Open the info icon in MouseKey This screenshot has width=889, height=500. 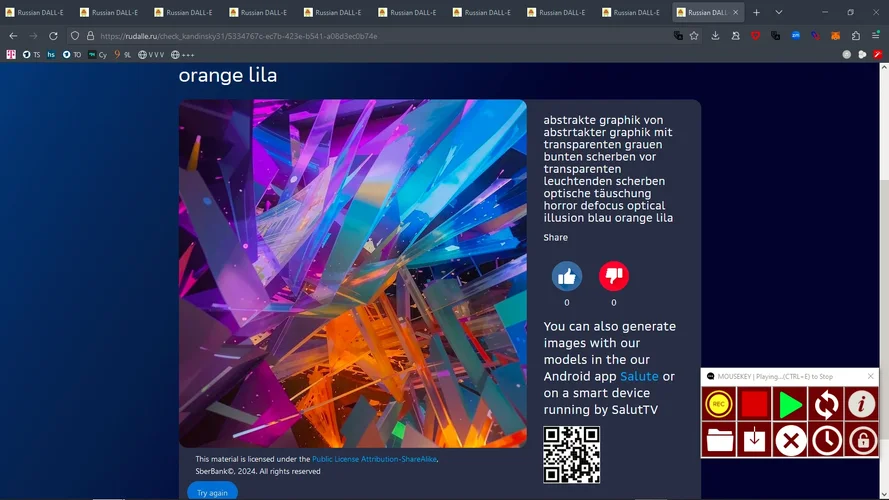tap(861, 405)
